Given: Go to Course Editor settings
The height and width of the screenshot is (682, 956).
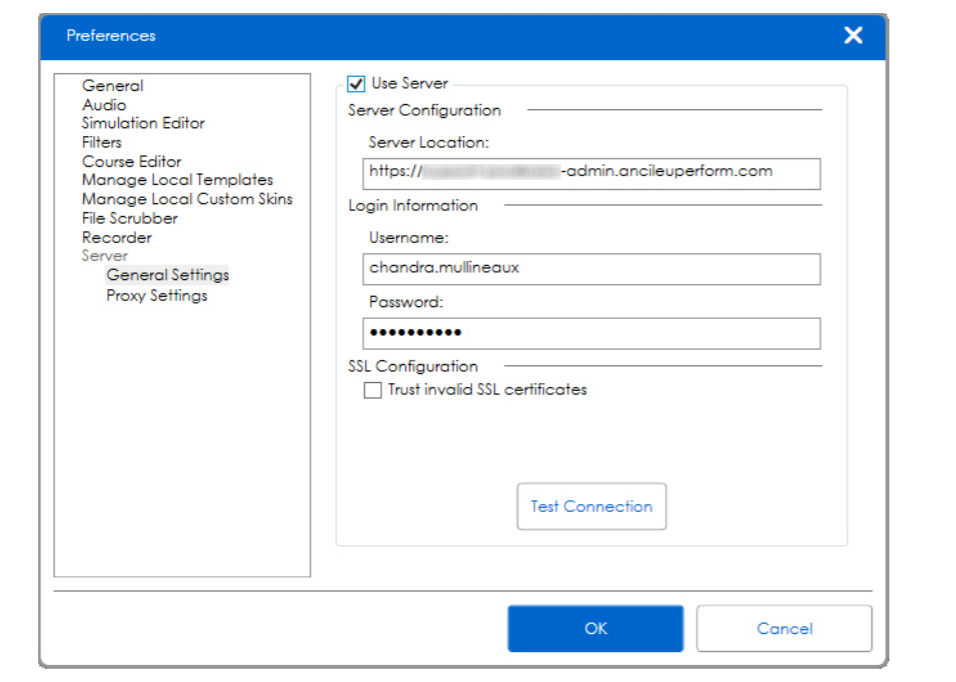Looking at the screenshot, I should pos(132,161).
